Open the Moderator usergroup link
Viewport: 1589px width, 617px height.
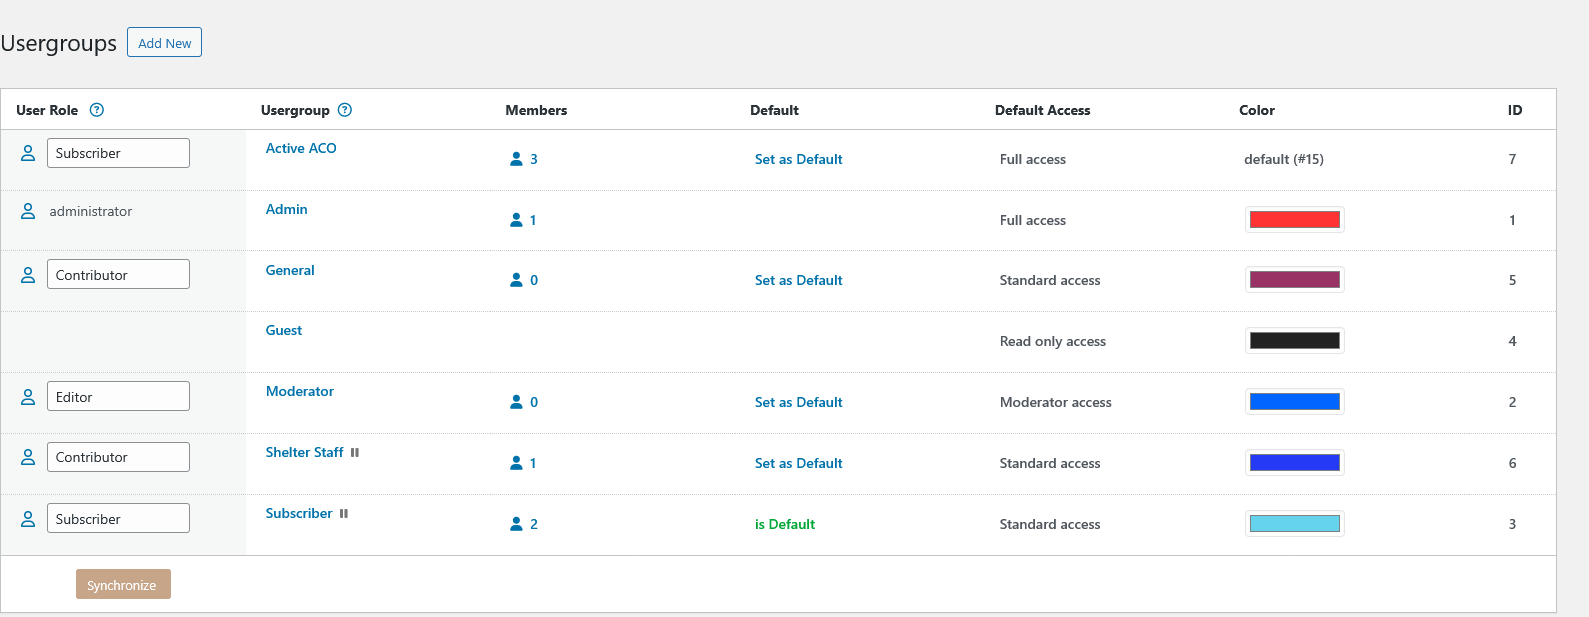coord(300,392)
